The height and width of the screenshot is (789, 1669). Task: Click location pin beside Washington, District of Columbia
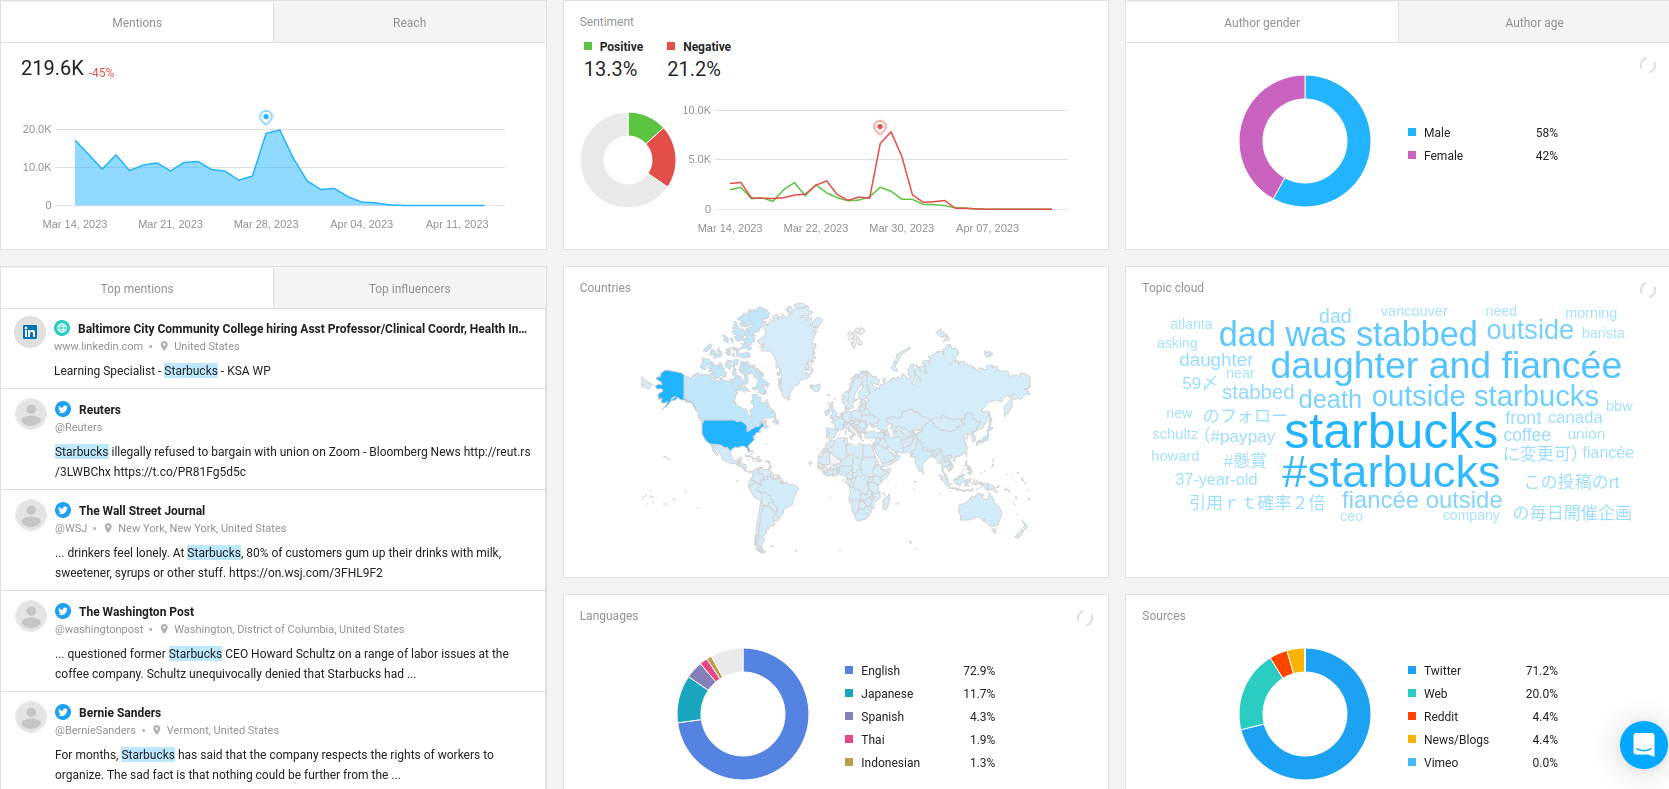164,629
